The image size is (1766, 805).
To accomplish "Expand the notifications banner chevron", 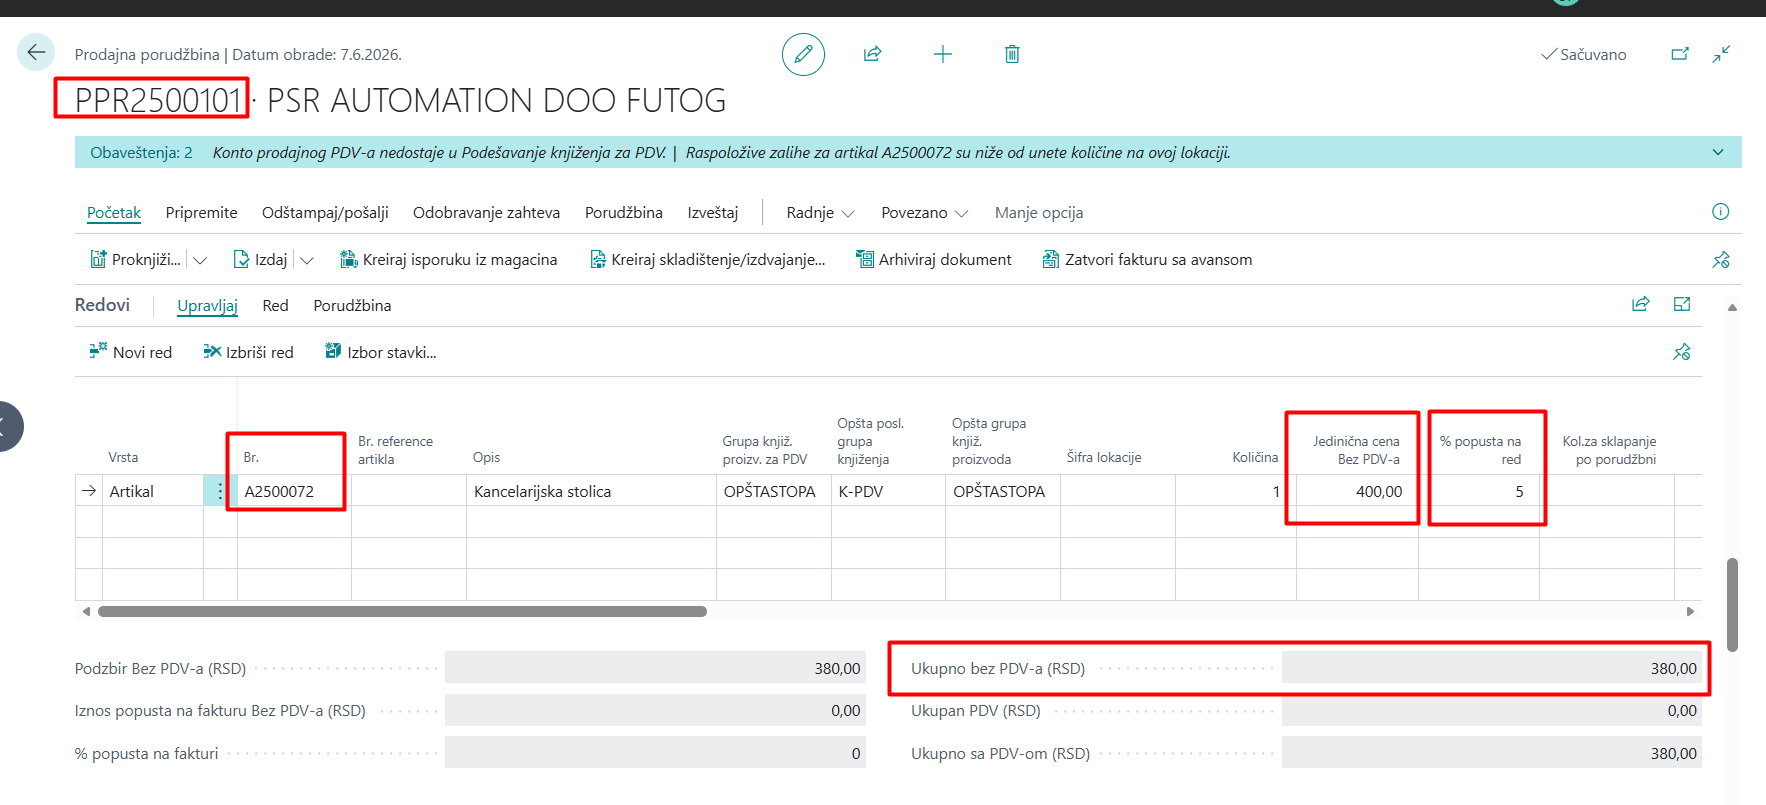I will (x=1718, y=152).
